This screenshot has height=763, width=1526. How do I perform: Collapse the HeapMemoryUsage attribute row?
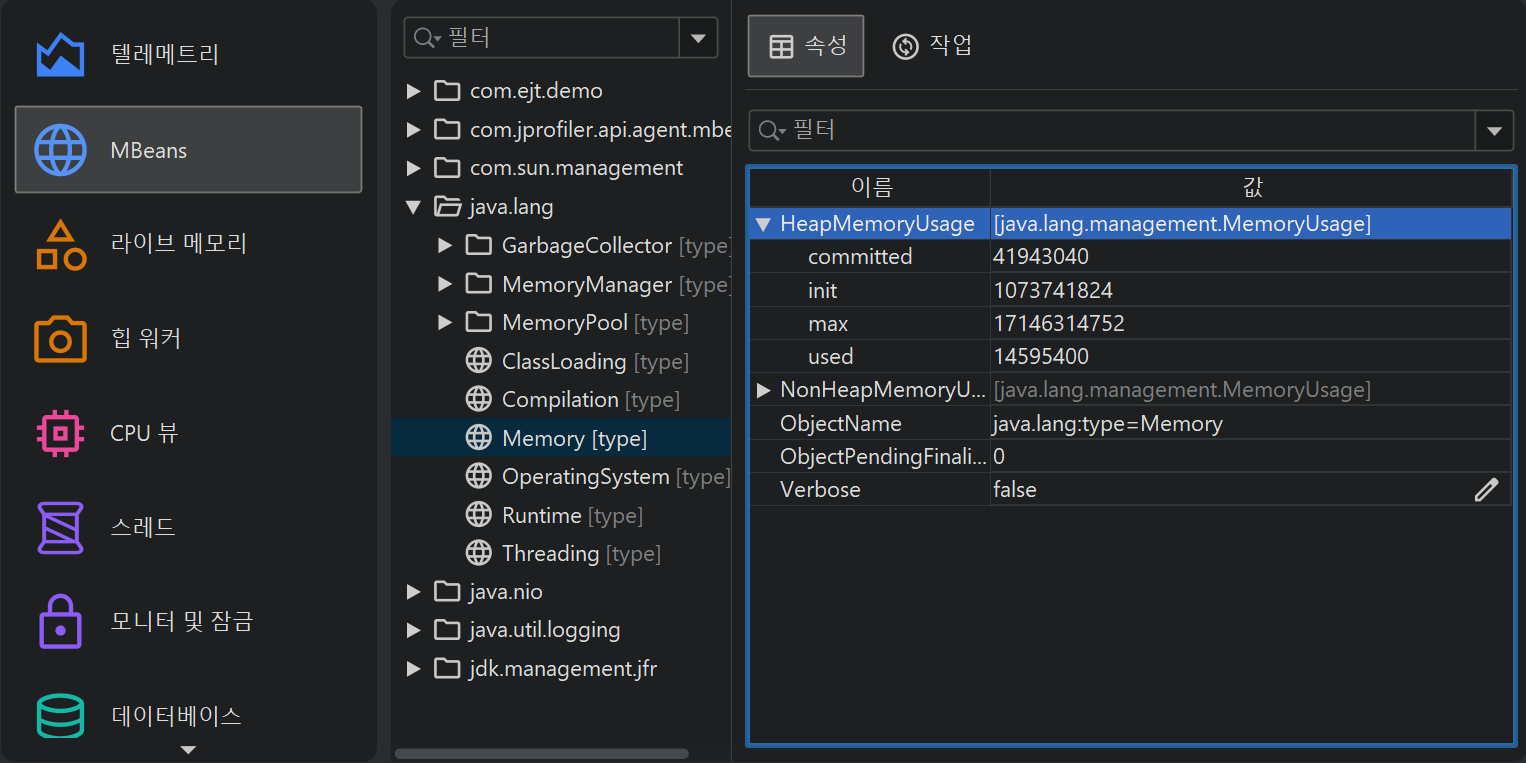[x=763, y=224]
